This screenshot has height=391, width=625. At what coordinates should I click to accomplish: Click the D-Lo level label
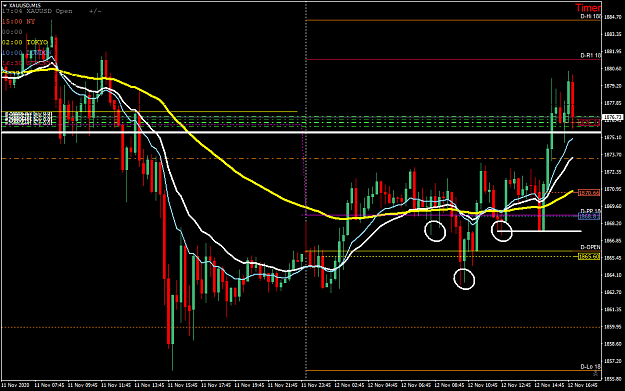point(590,367)
